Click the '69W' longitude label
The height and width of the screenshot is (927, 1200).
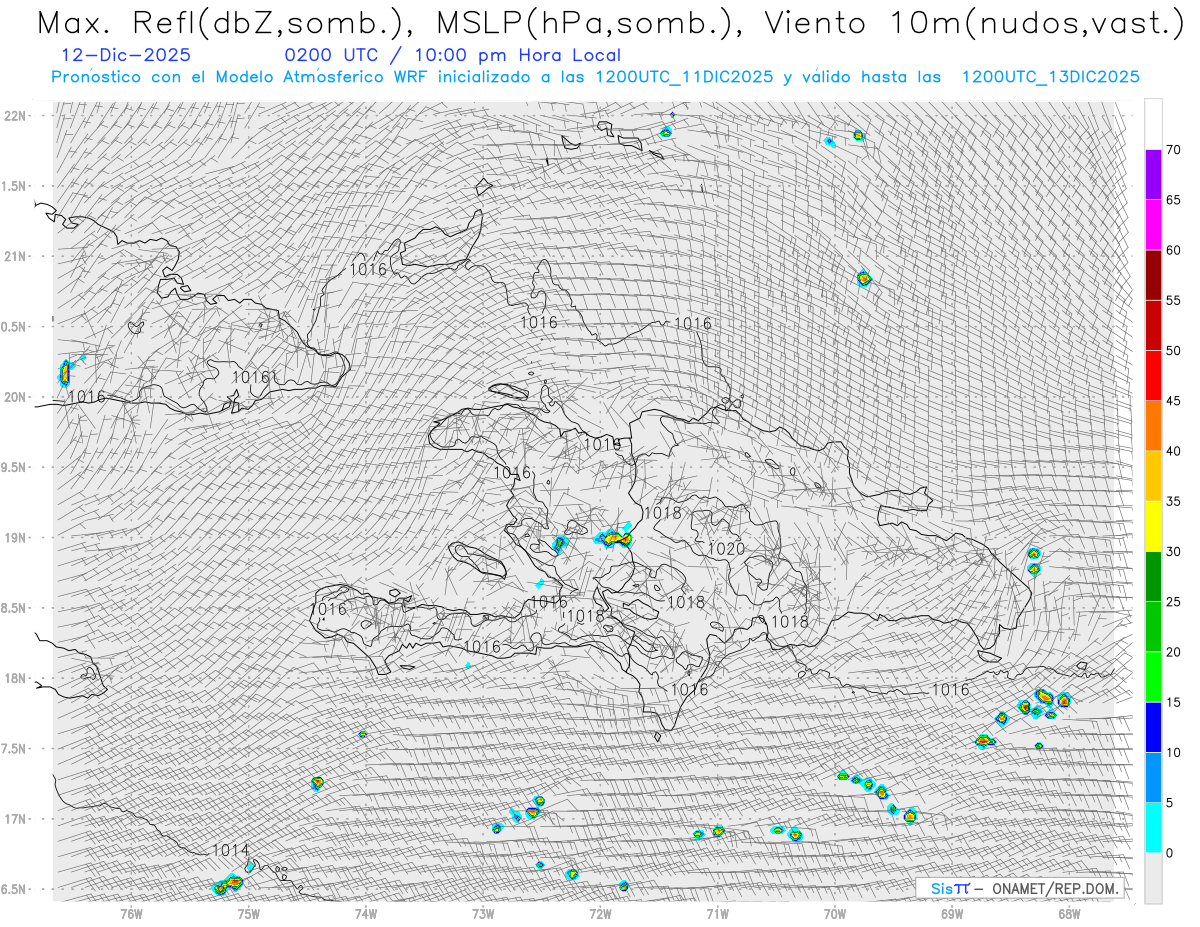coord(952,913)
